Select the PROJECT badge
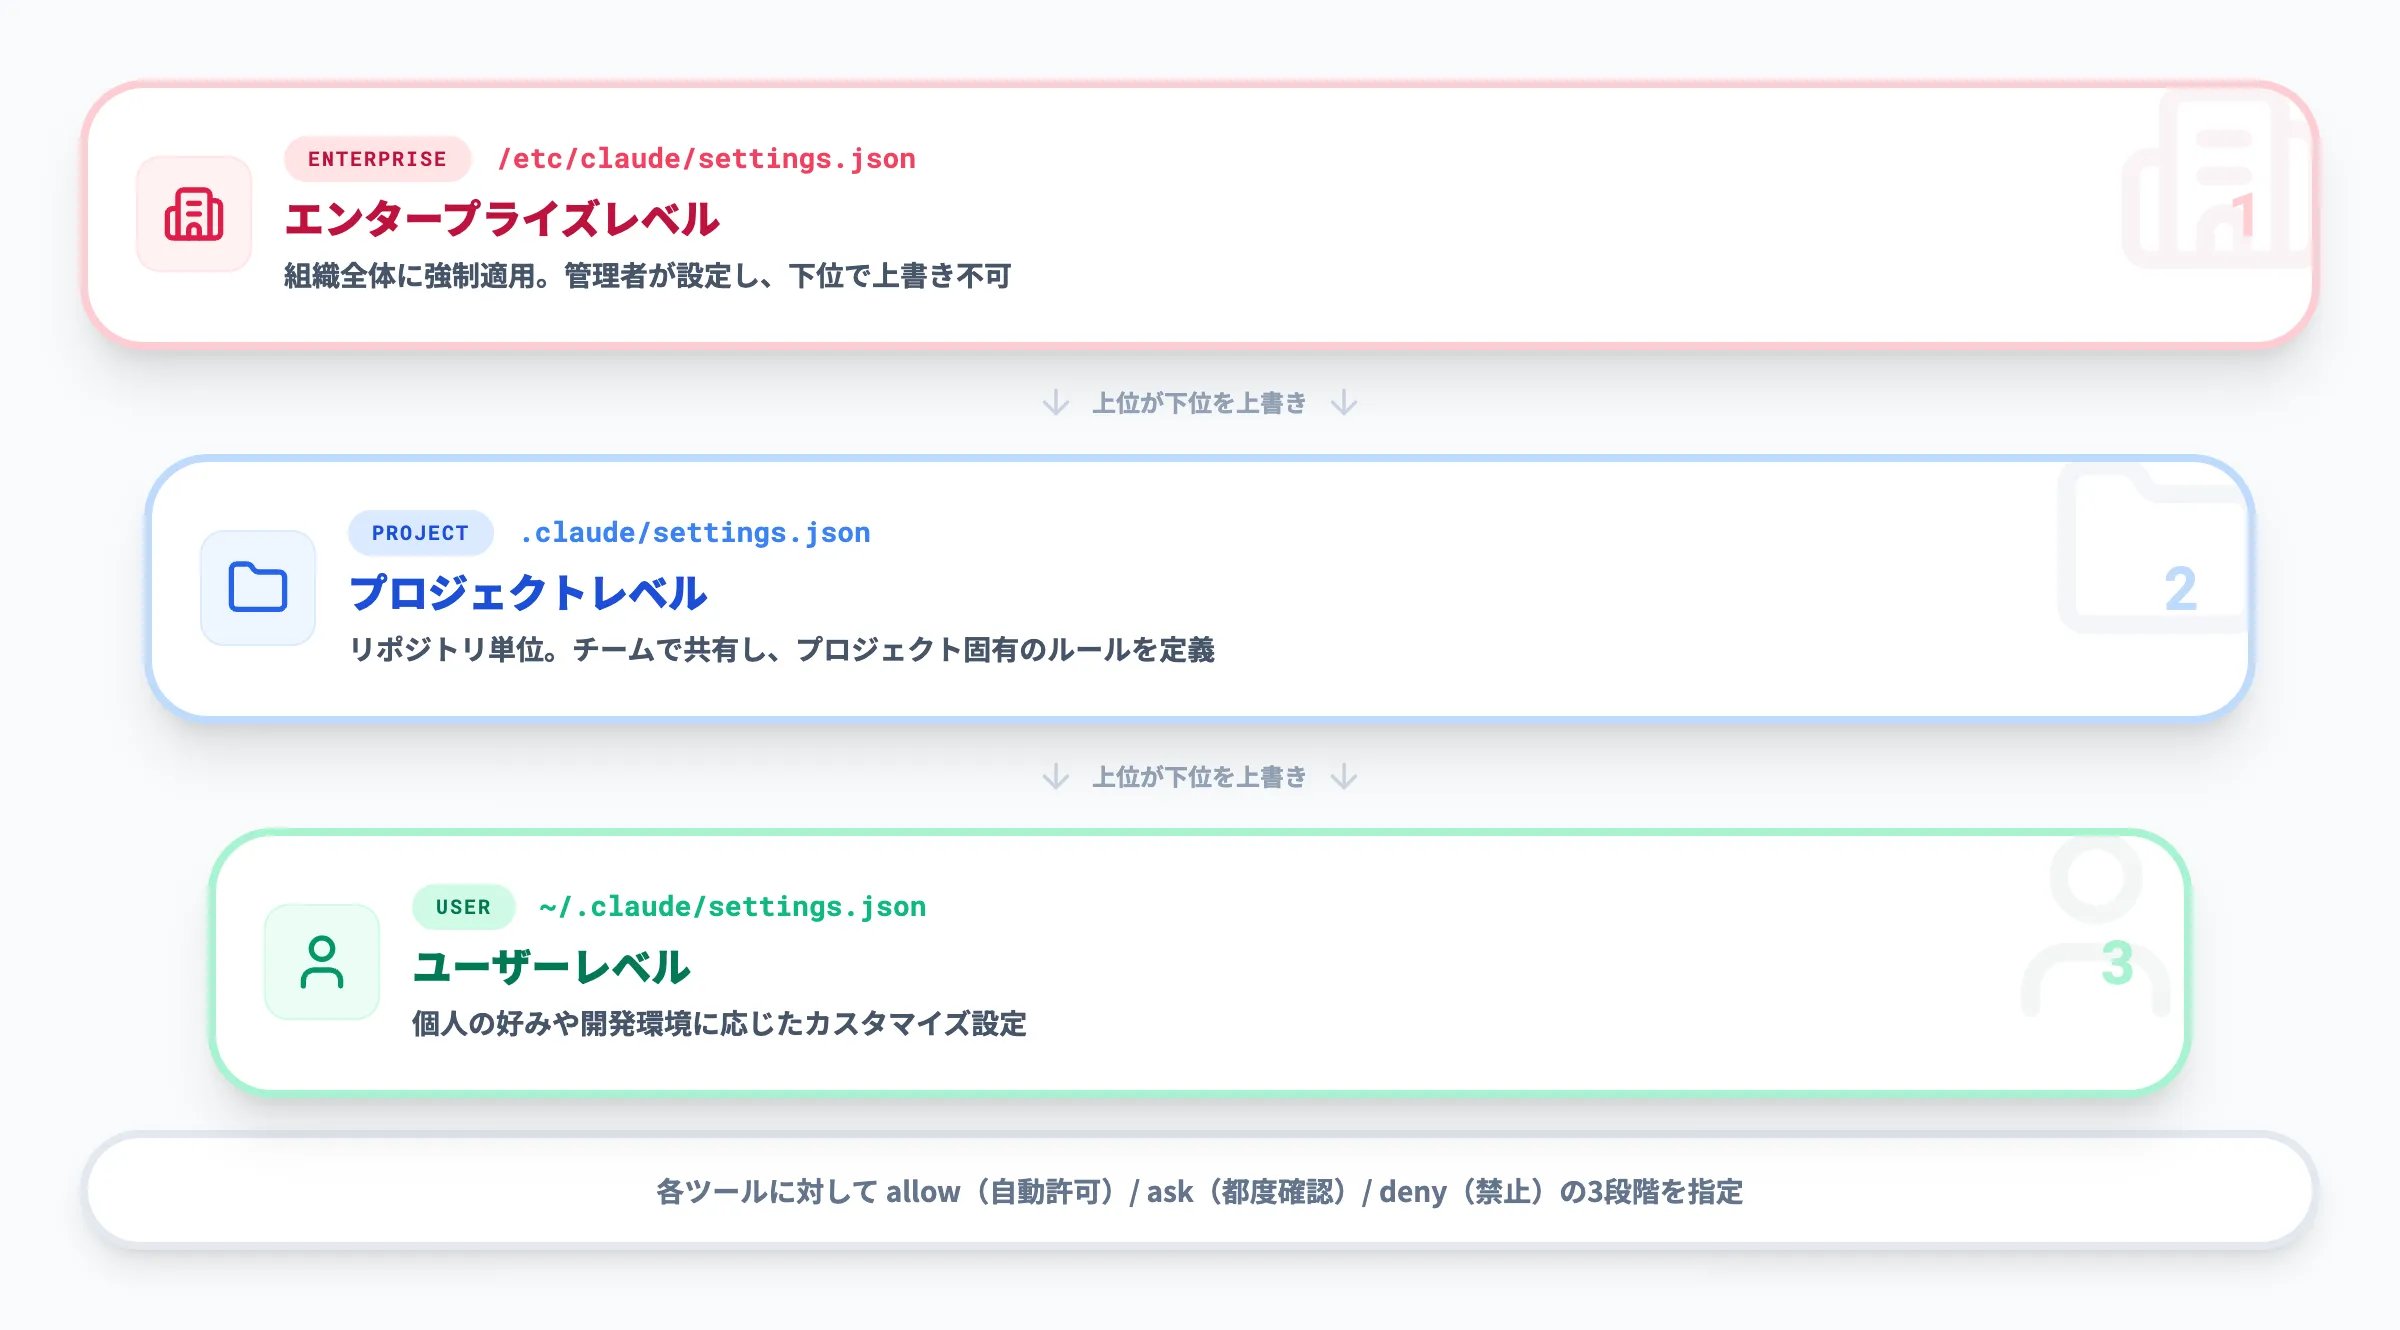The image size is (2400, 1330). click(420, 532)
